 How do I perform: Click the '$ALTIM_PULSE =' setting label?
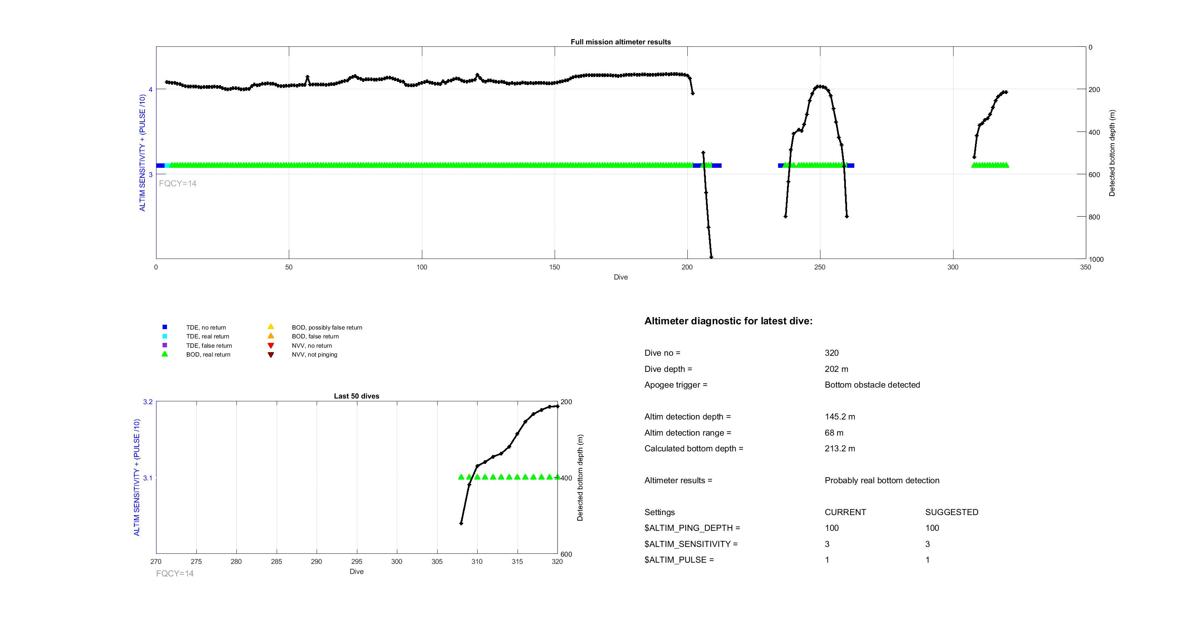click(x=680, y=560)
